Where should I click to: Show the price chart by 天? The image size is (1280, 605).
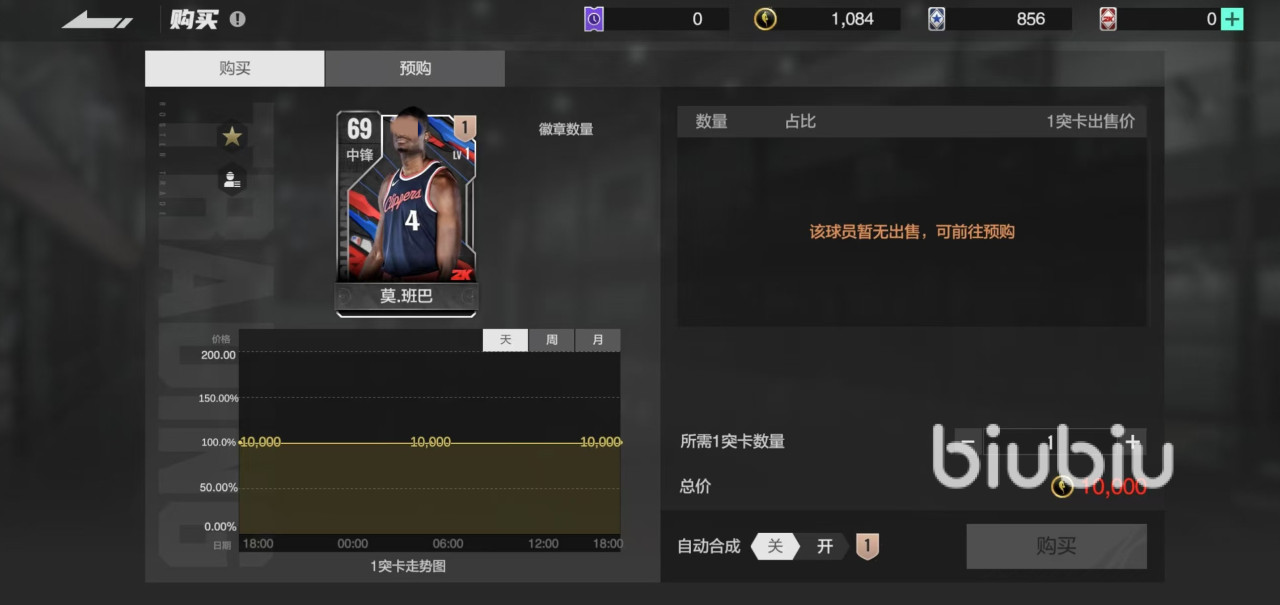506,340
